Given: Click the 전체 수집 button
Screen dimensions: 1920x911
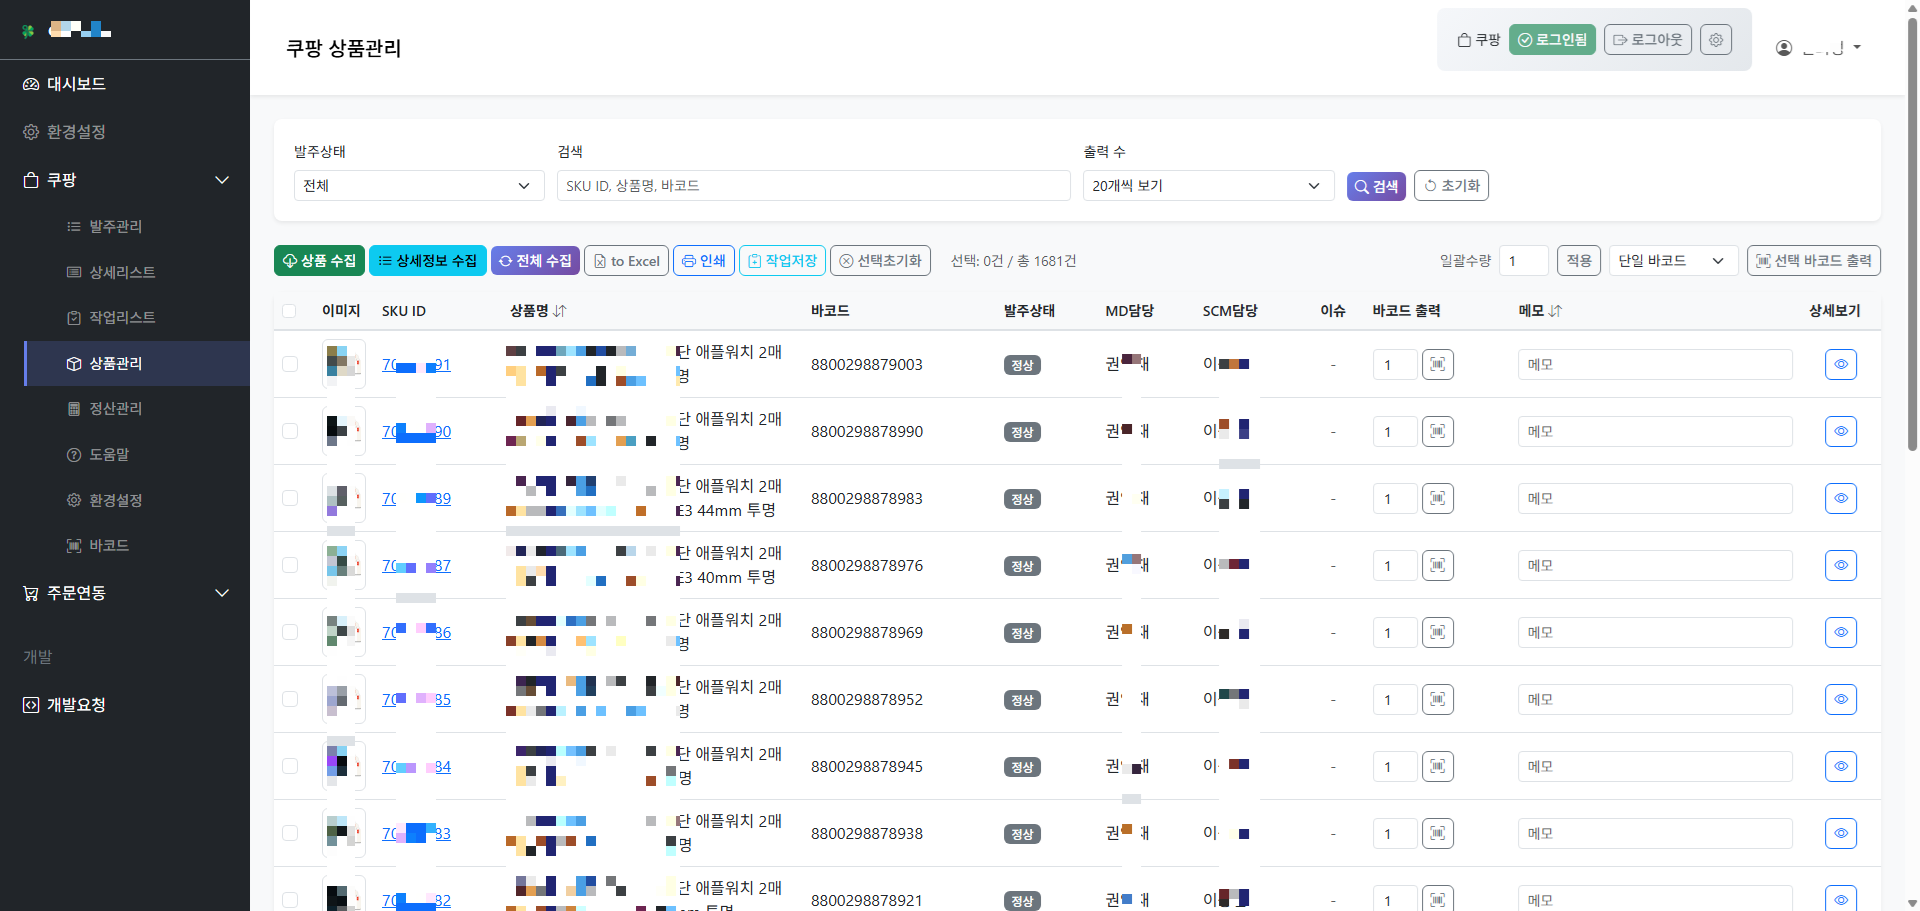Looking at the screenshot, I should 535,261.
